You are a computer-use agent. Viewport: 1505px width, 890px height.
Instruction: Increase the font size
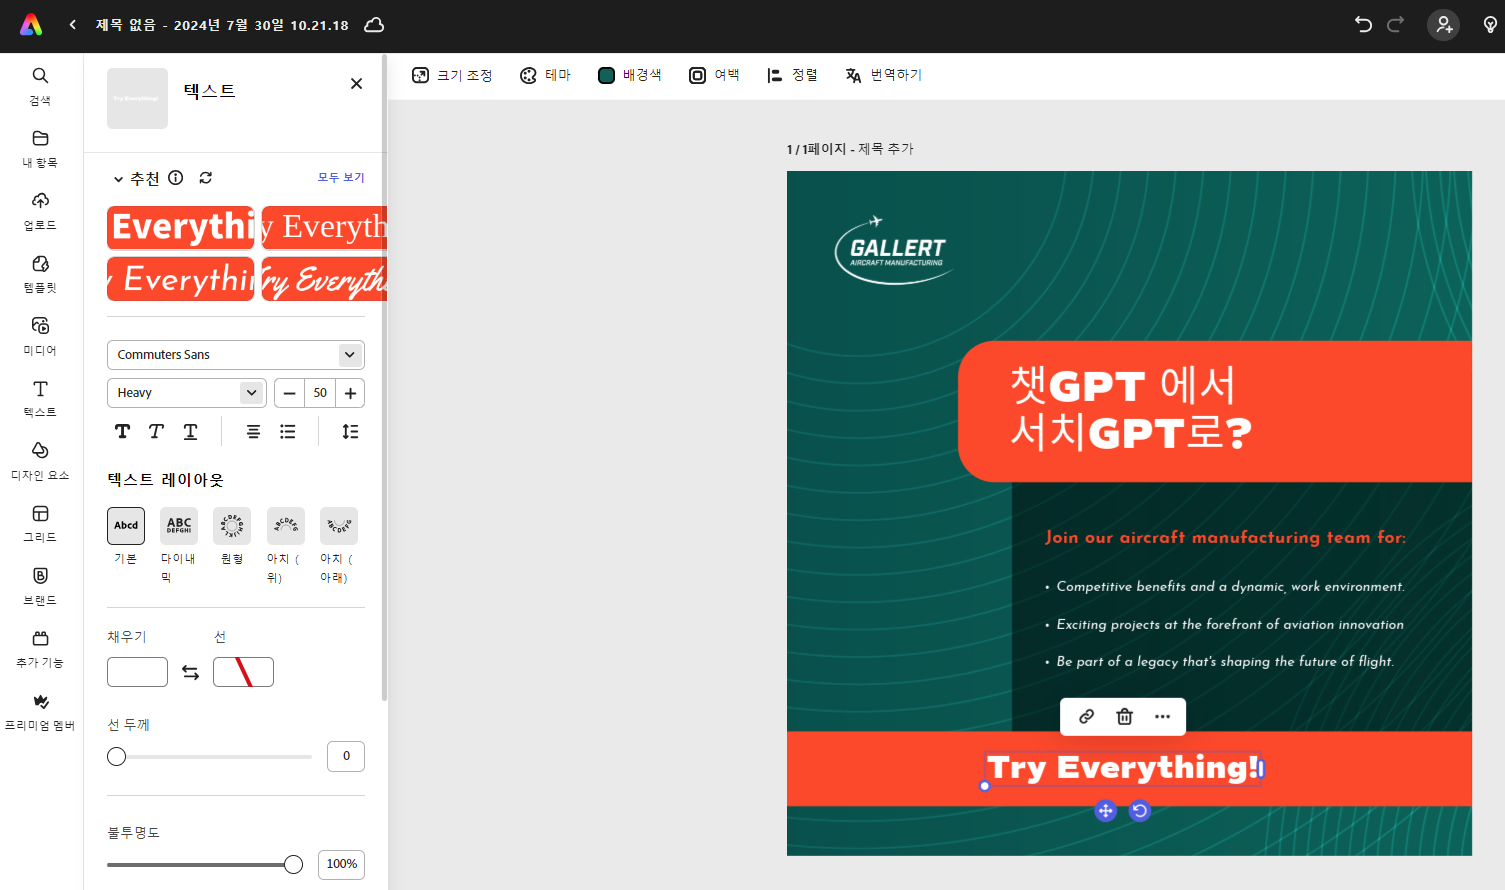350,393
